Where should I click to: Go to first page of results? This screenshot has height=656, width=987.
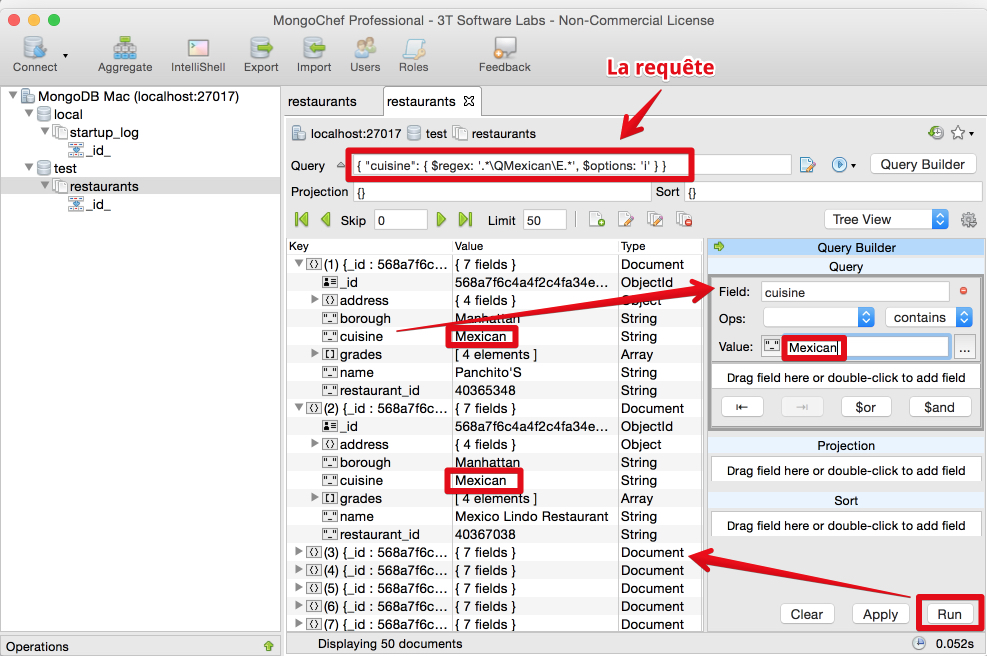pyautogui.click(x=302, y=220)
